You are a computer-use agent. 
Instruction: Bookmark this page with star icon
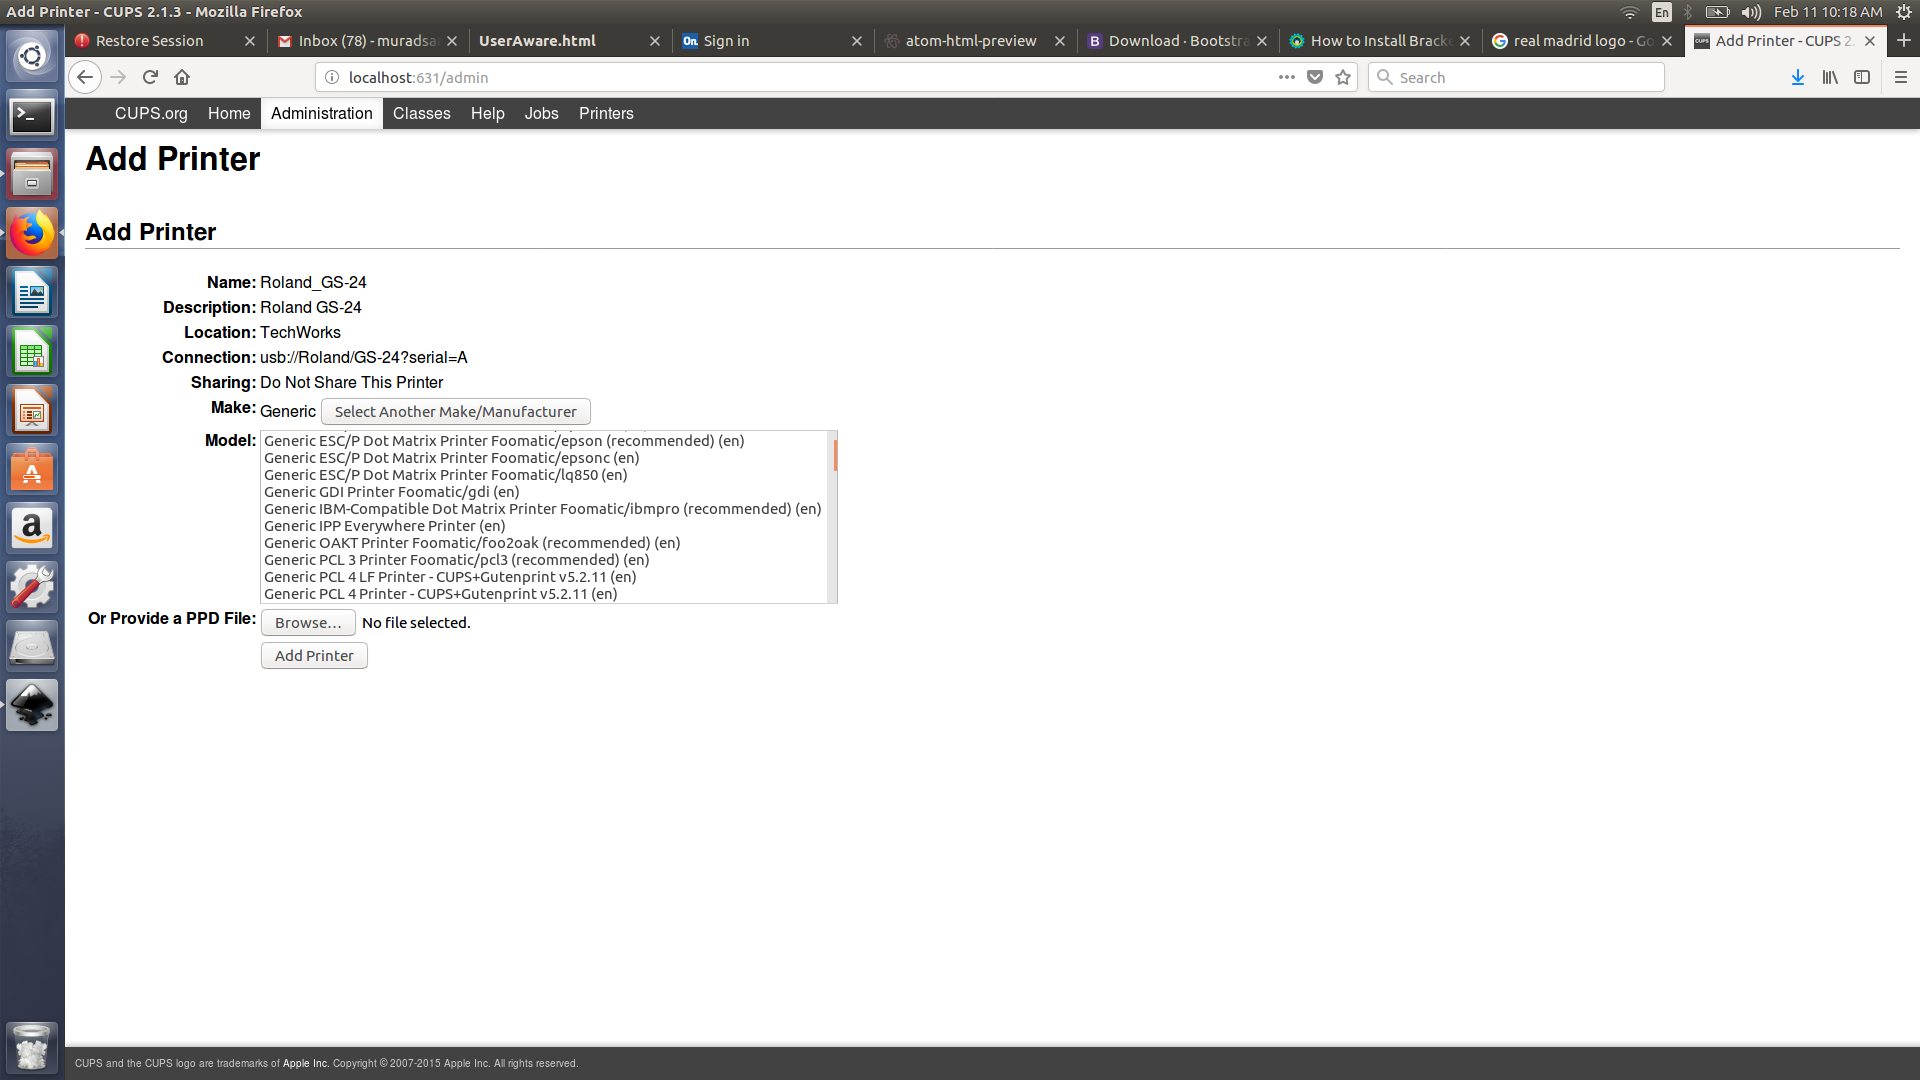click(1343, 77)
